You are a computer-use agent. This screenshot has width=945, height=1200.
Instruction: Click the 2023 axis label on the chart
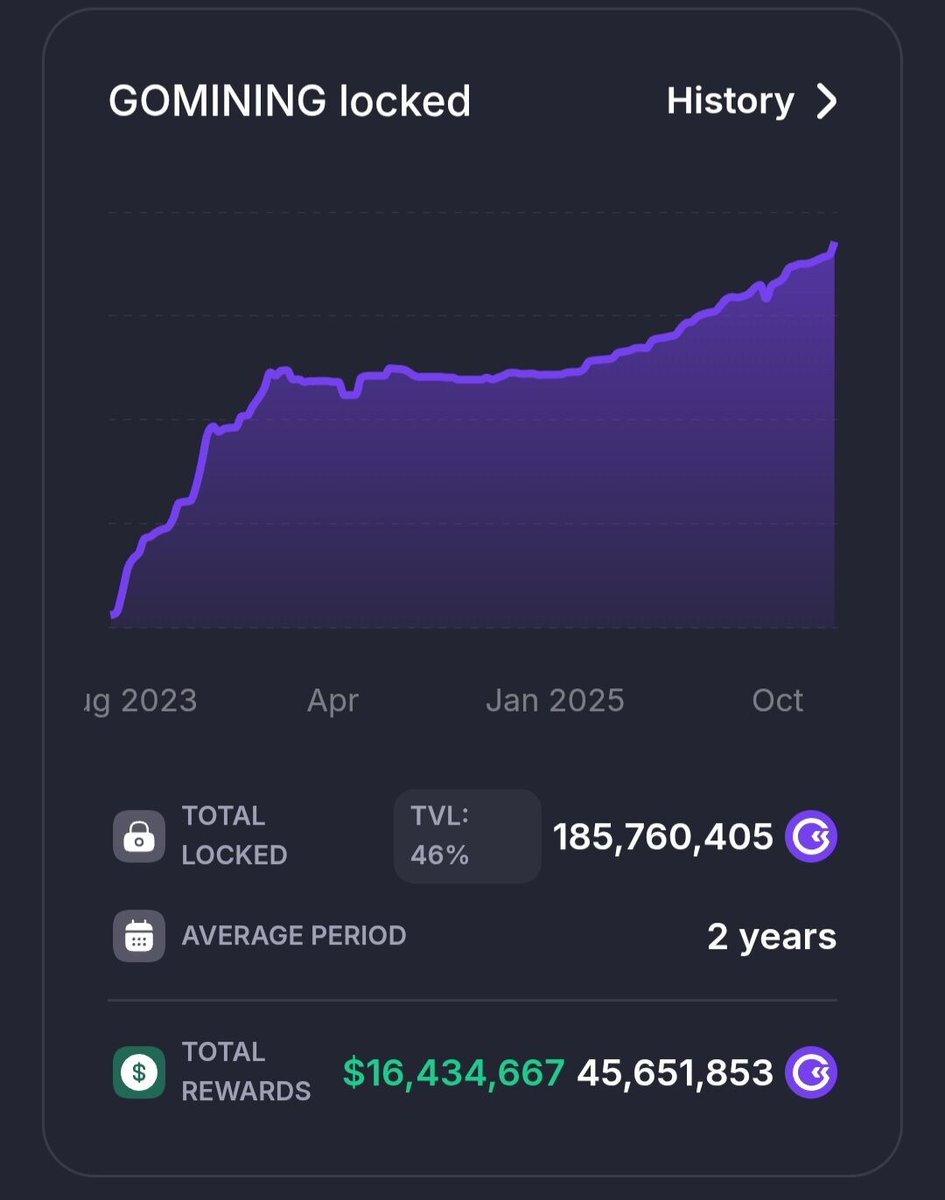pos(142,700)
